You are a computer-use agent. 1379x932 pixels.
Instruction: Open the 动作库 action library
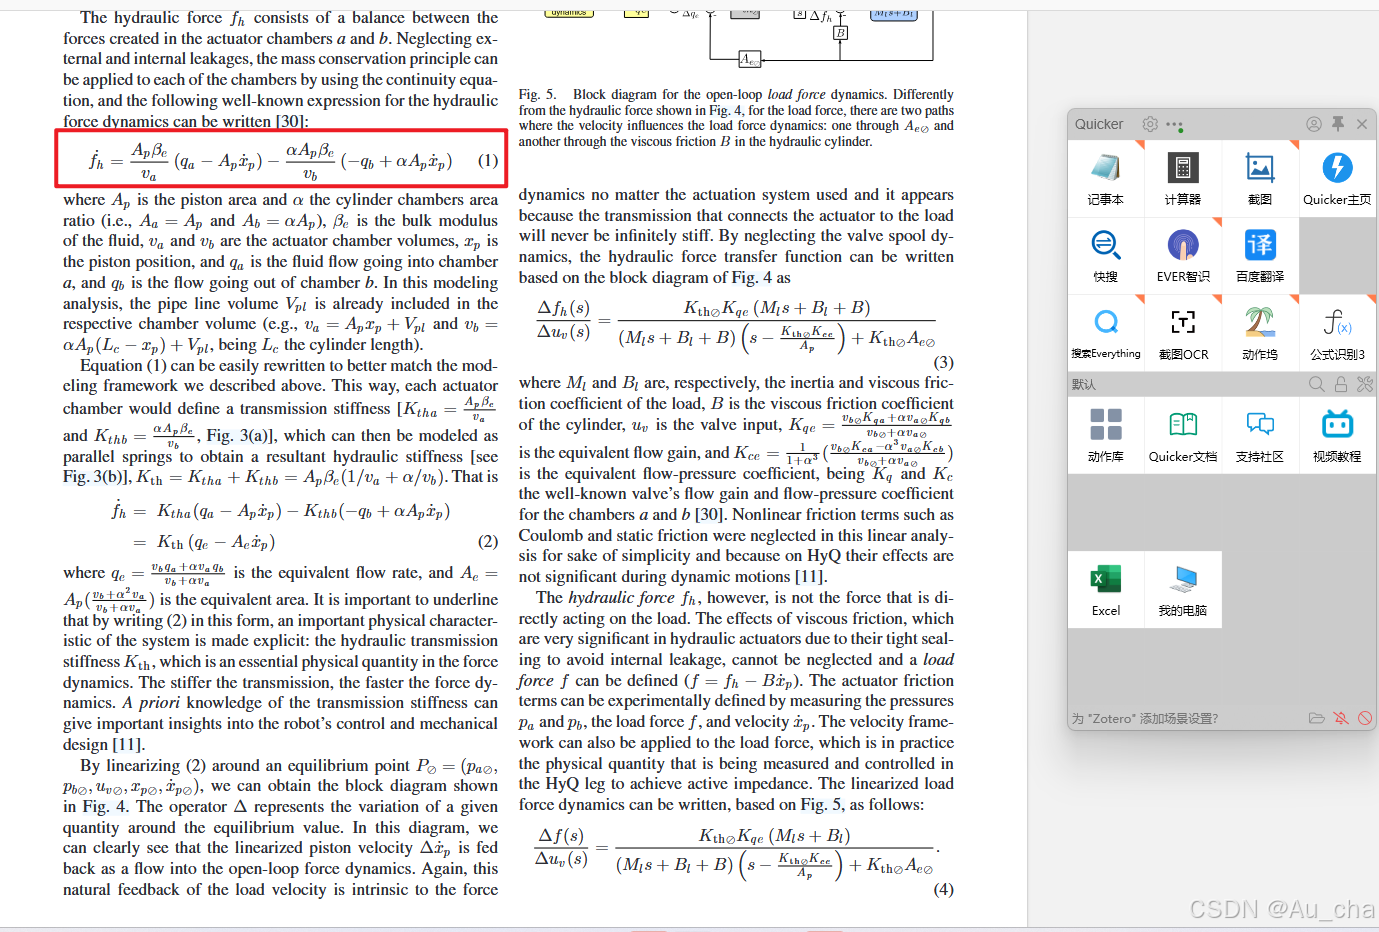click(x=1106, y=434)
